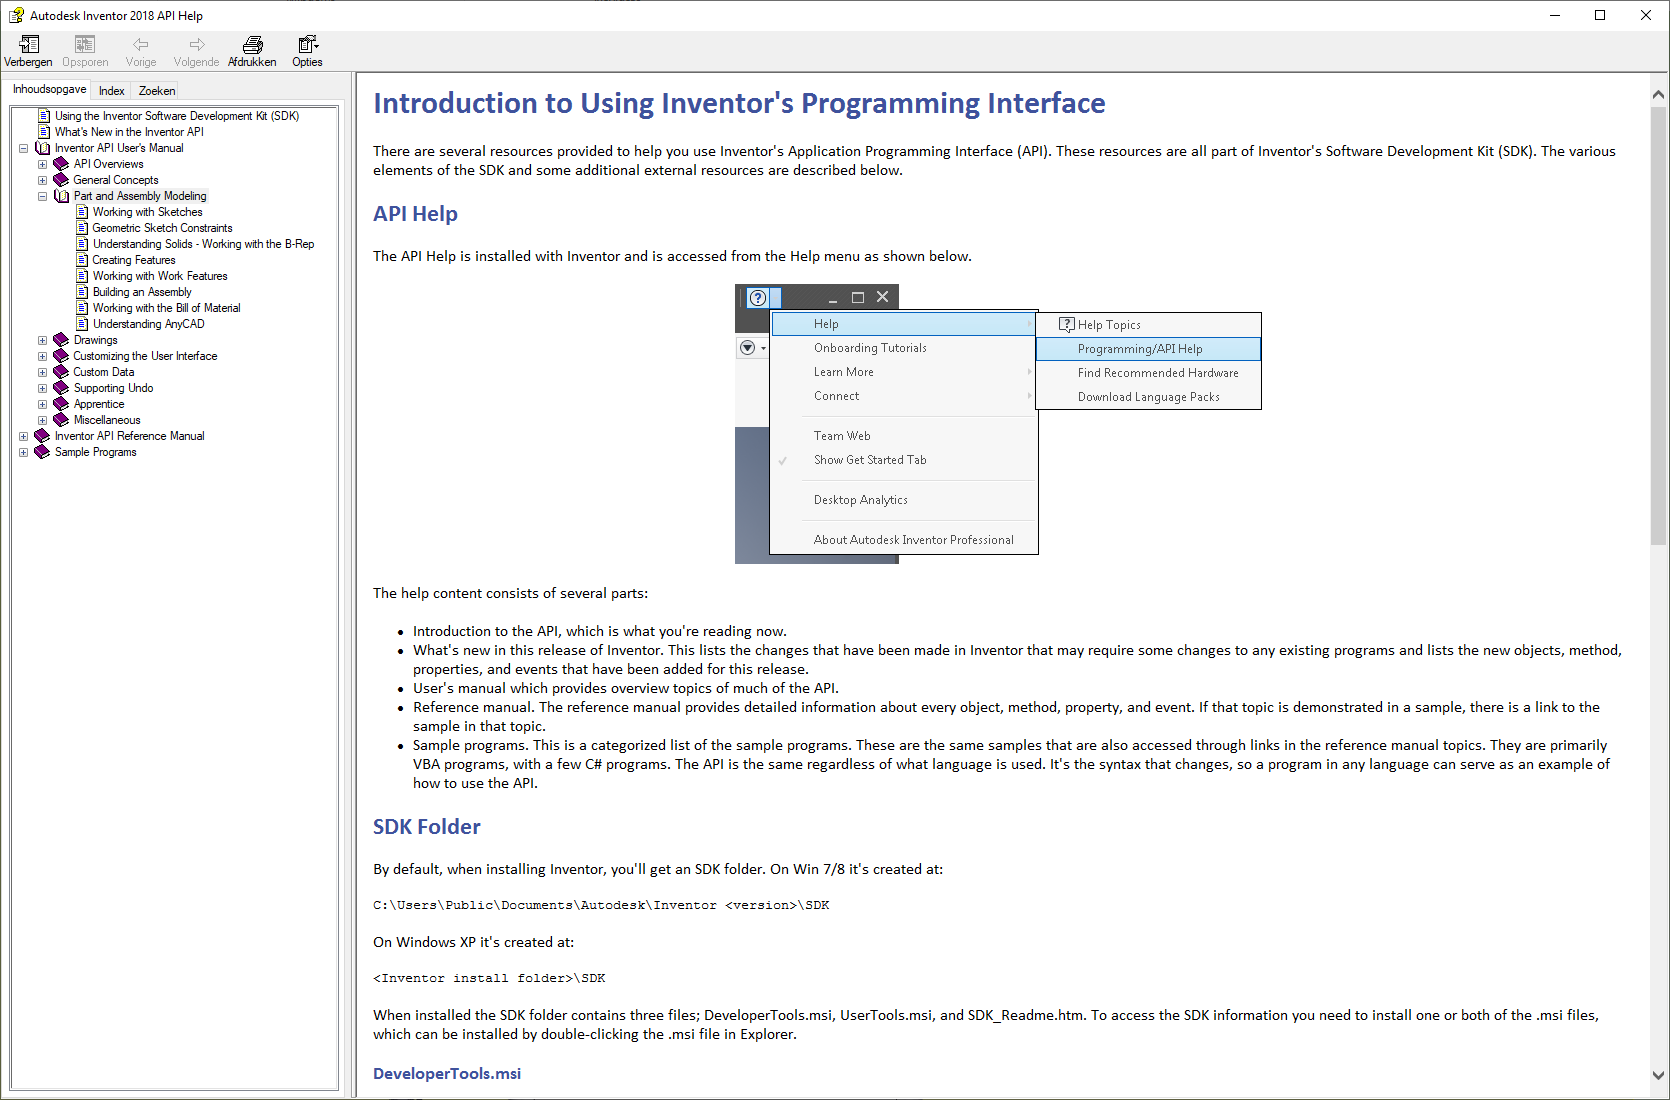Open the DeveloperTools.msi link
The width and height of the screenshot is (1670, 1100).
pyautogui.click(x=446, y=1073)
